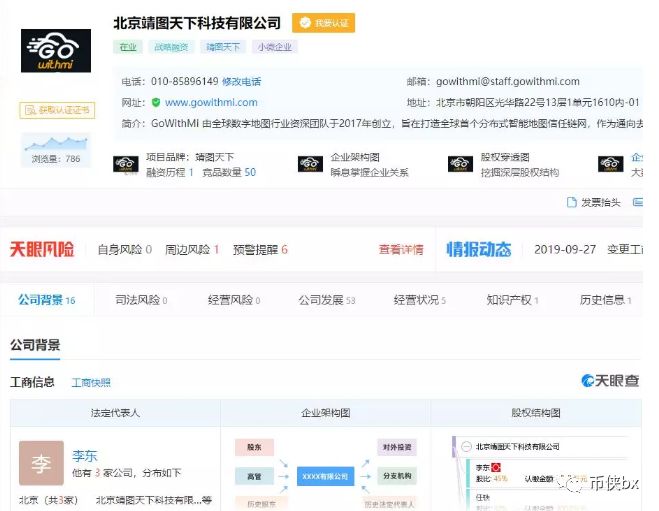Screen dimensions: 659x511
Task: Click the XXXX有限公司 center box
Action: [x=325, y=476]
